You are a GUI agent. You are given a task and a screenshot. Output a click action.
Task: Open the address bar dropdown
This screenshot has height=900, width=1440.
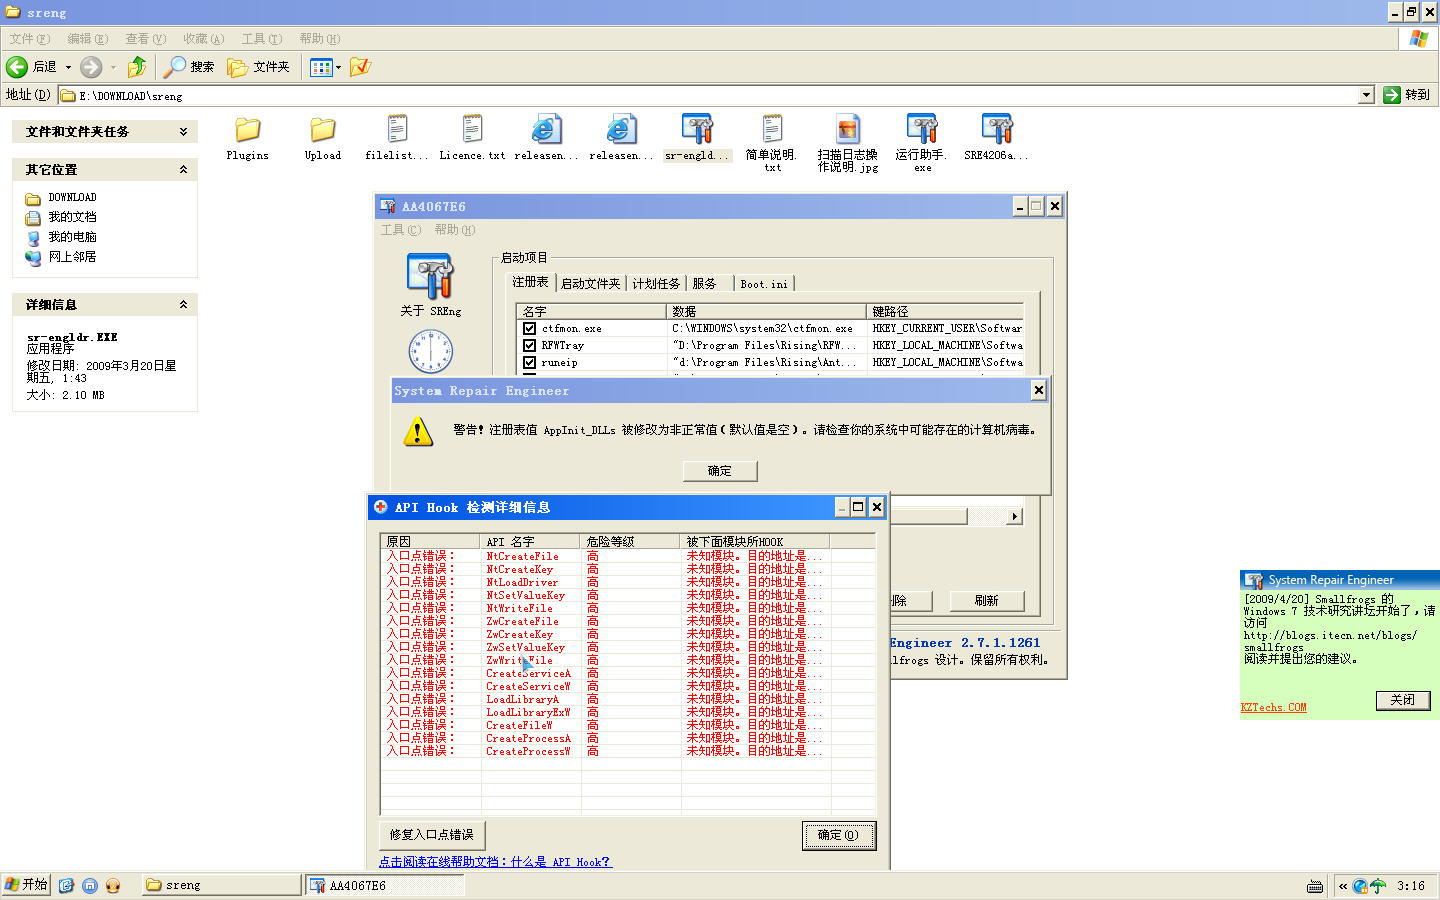[x=1366, y=95]
